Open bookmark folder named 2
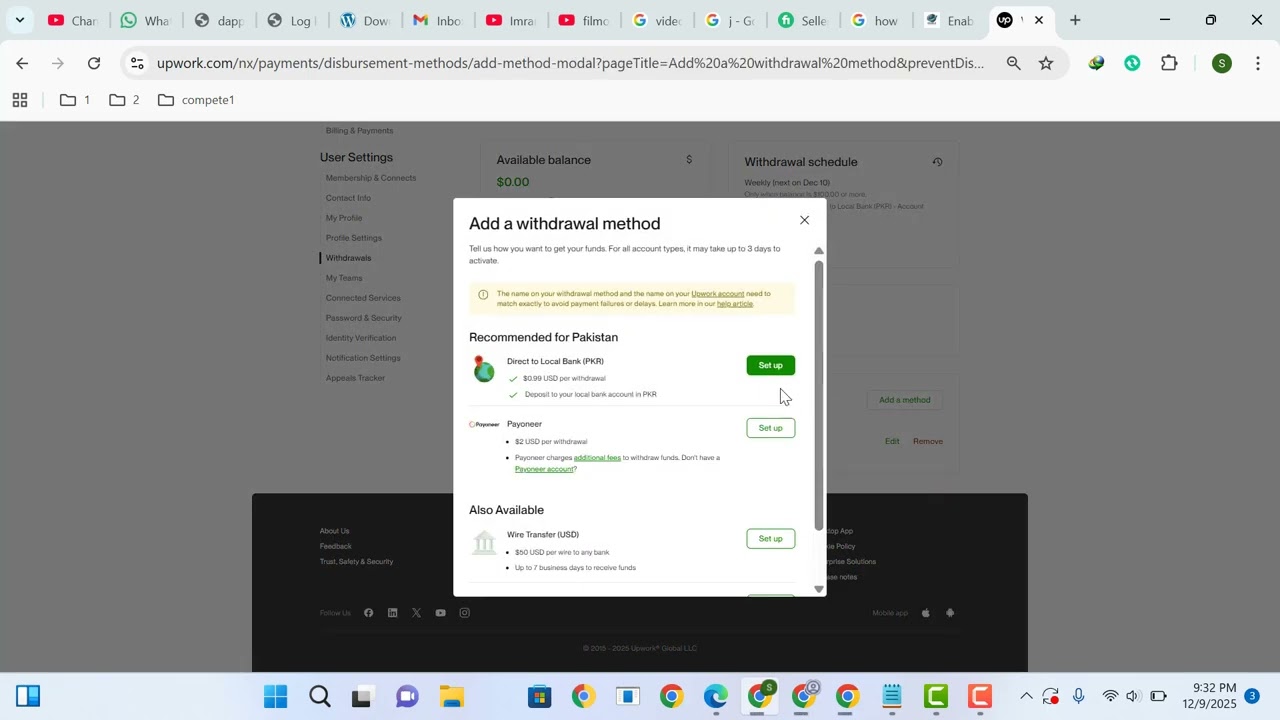Viewport: 1280px width, 720px height. point(125,100)
